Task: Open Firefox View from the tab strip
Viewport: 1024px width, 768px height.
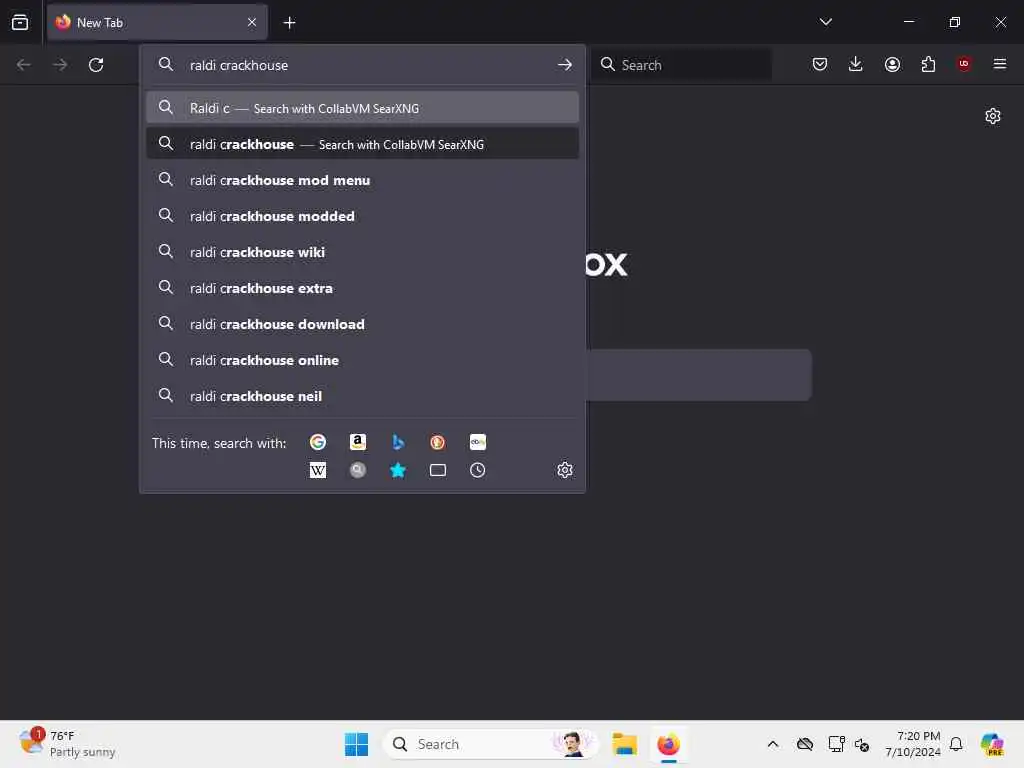Action: [20, 22]
